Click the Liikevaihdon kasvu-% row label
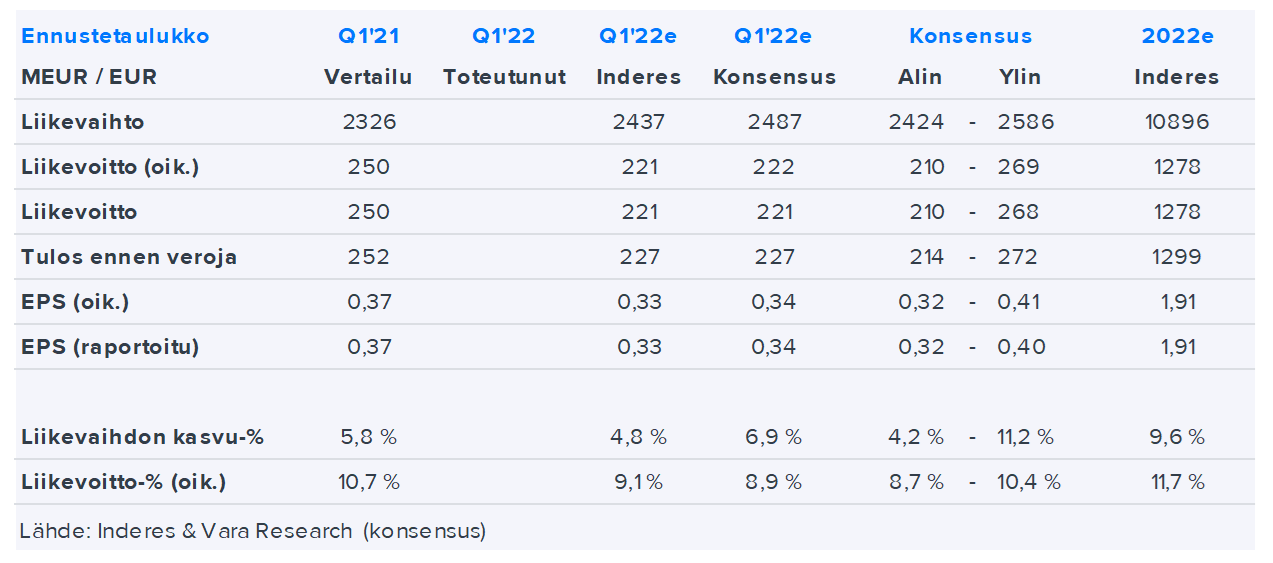This screenshot has height=563, width=1273. point(142,437)
